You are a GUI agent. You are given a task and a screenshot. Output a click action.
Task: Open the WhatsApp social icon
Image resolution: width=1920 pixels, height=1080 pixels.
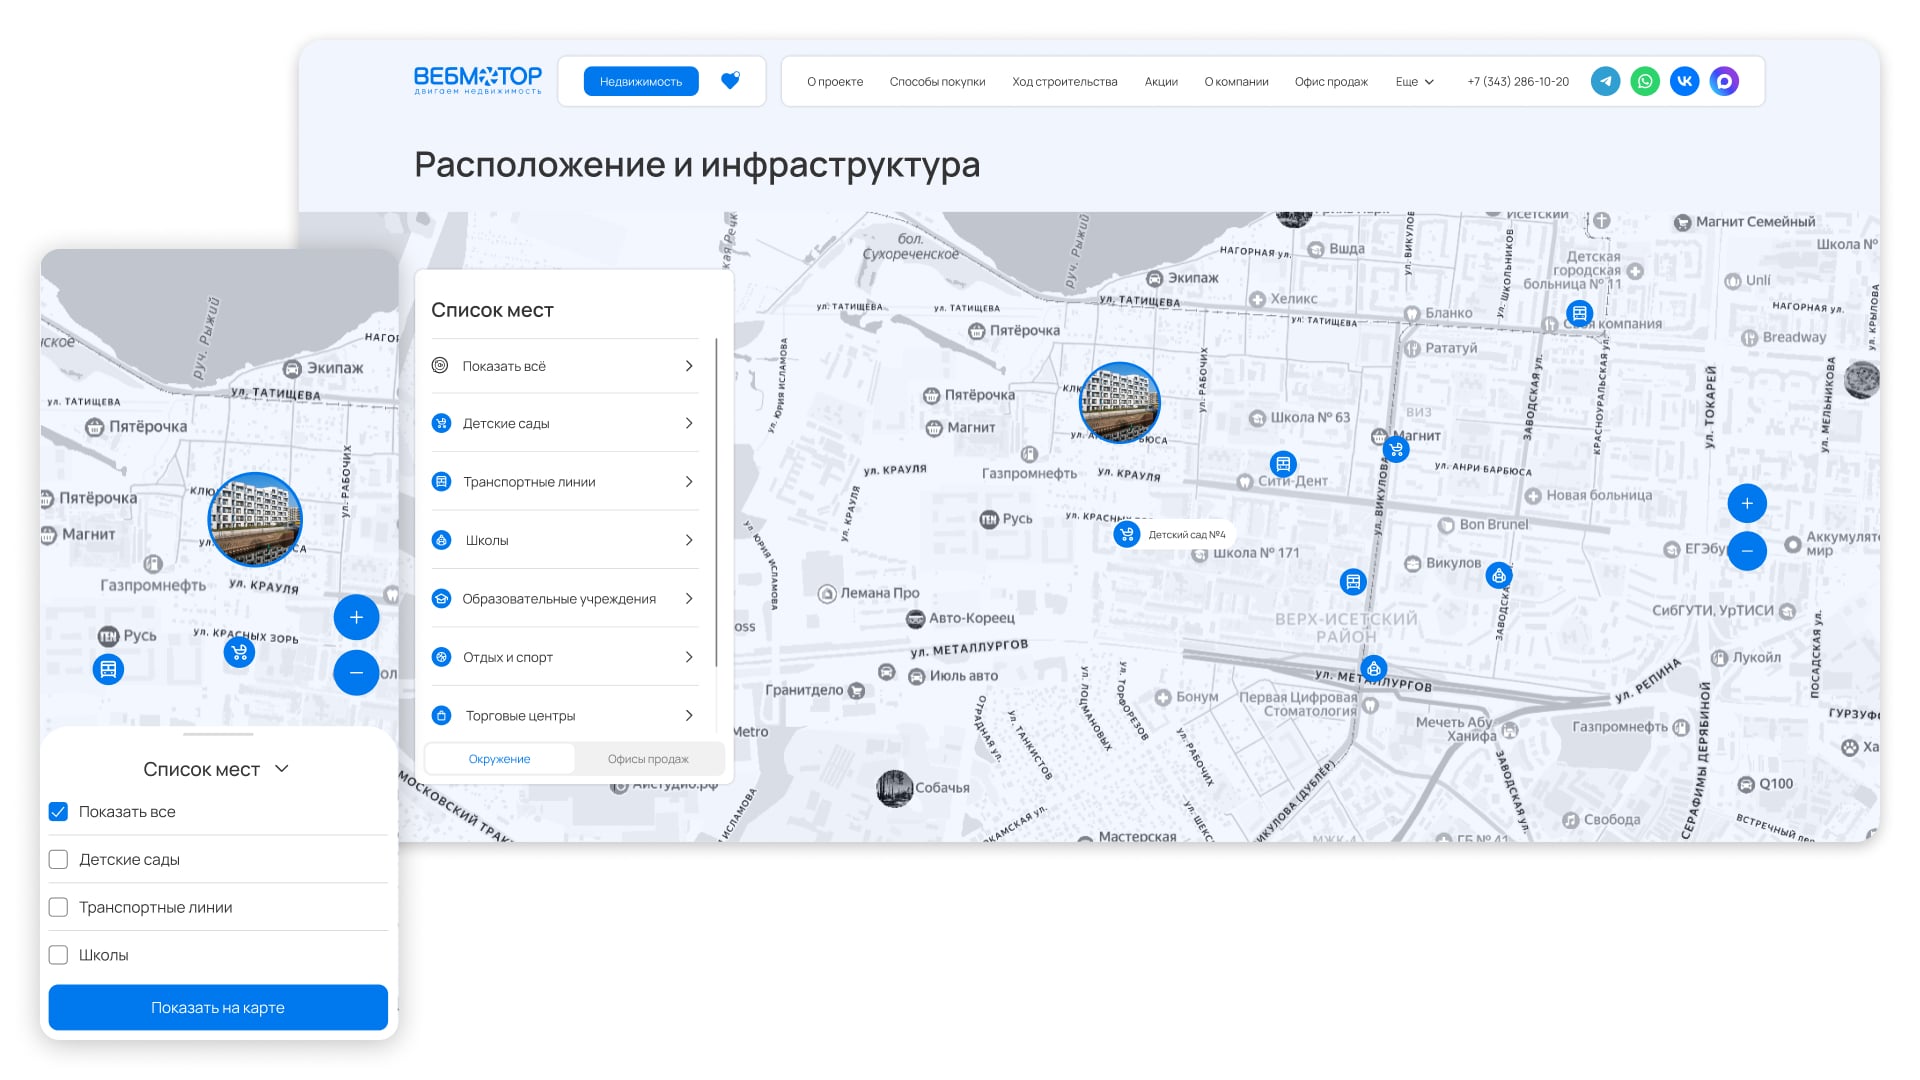pos(1645,81)
